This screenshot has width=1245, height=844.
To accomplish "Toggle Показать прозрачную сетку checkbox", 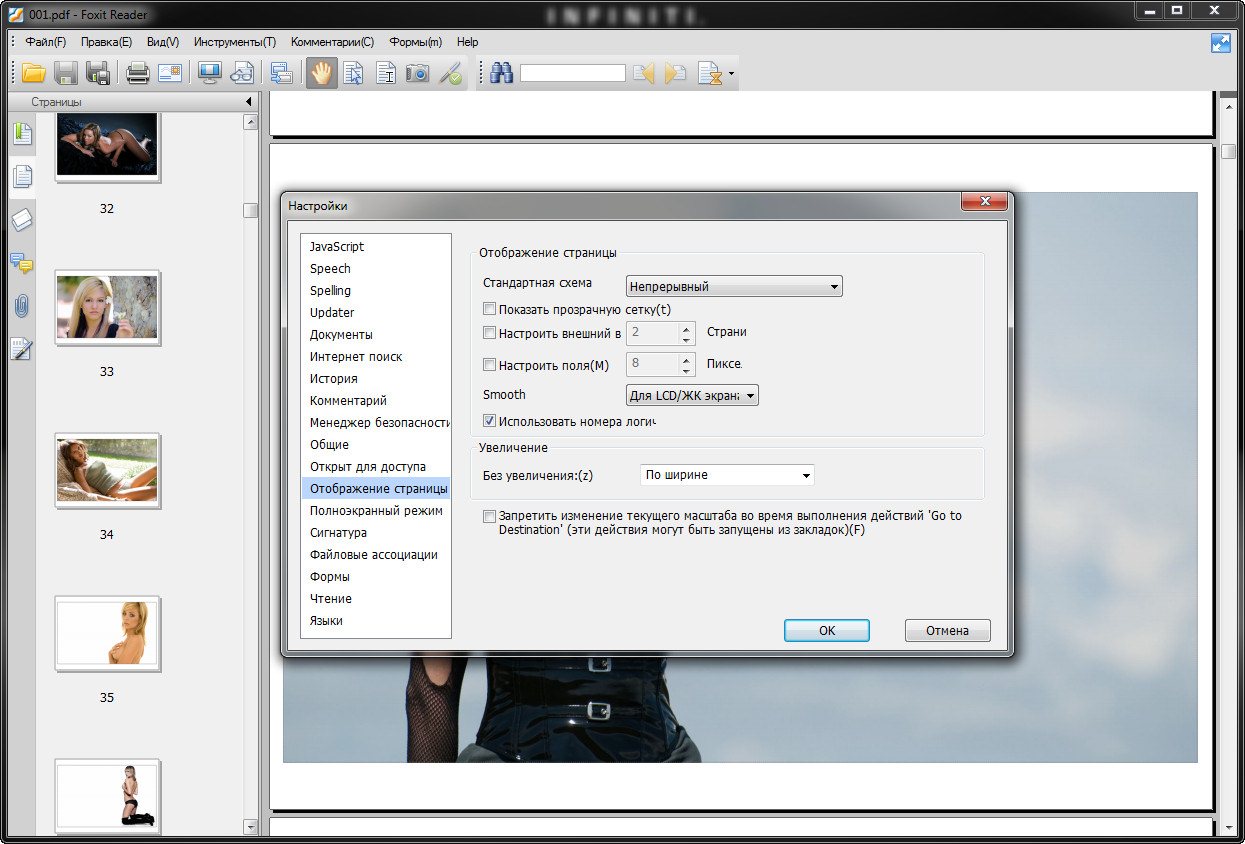I will 489,309.
